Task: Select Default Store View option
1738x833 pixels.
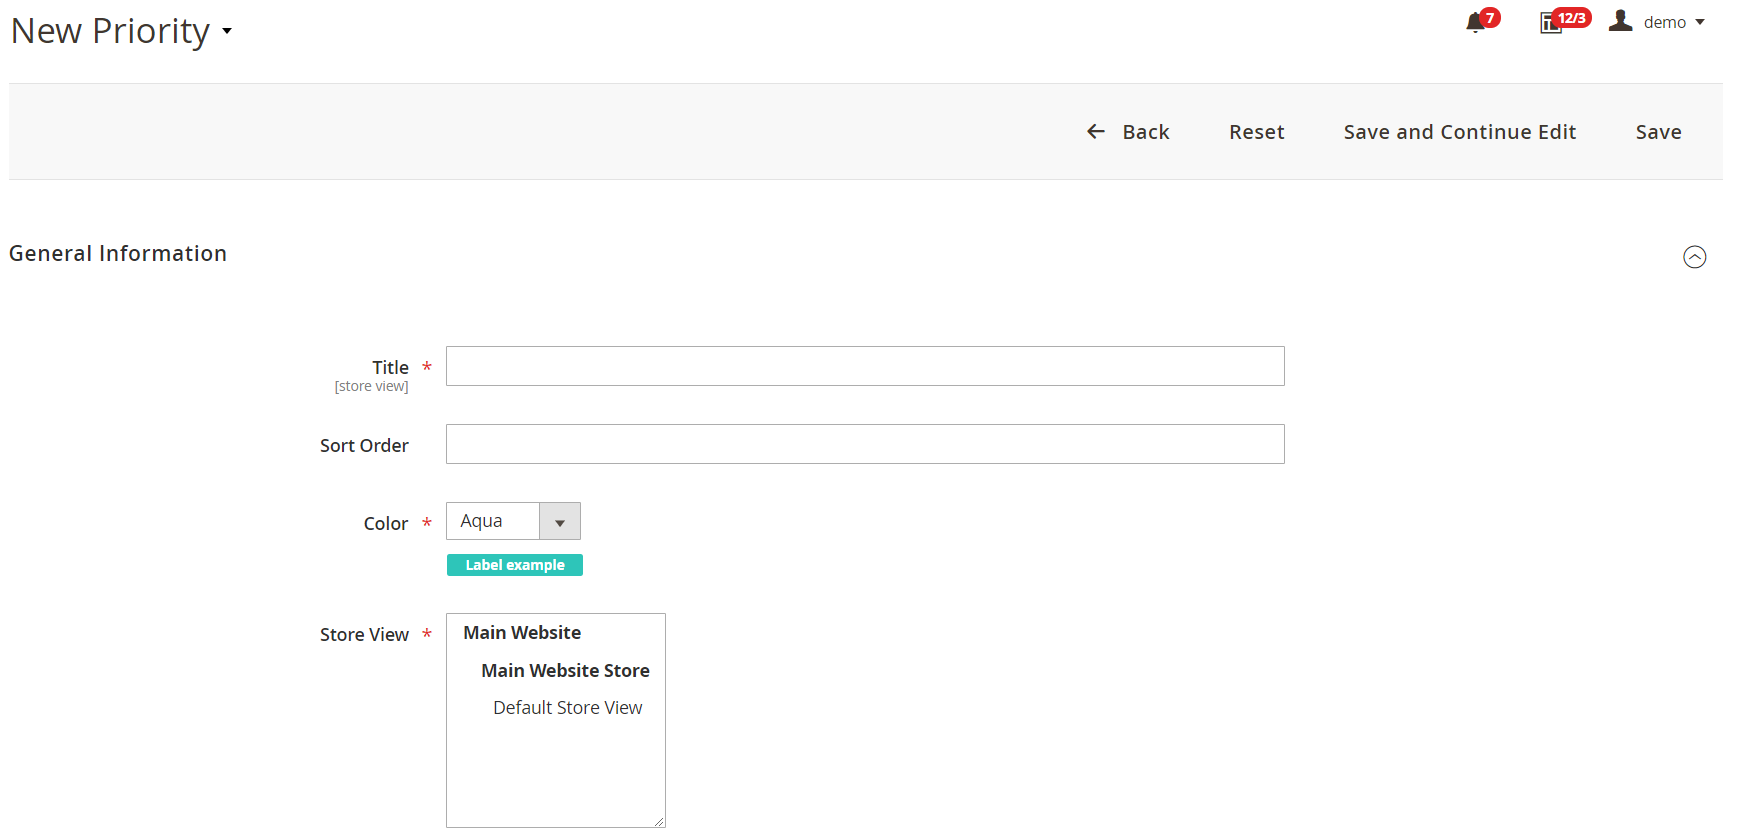Action: [567, 708]
